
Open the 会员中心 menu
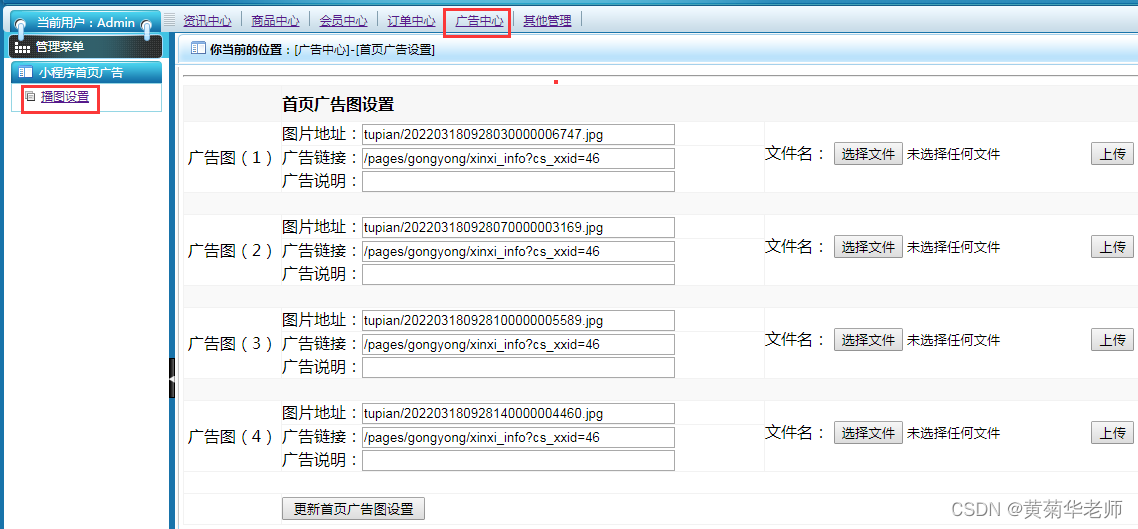343,21
